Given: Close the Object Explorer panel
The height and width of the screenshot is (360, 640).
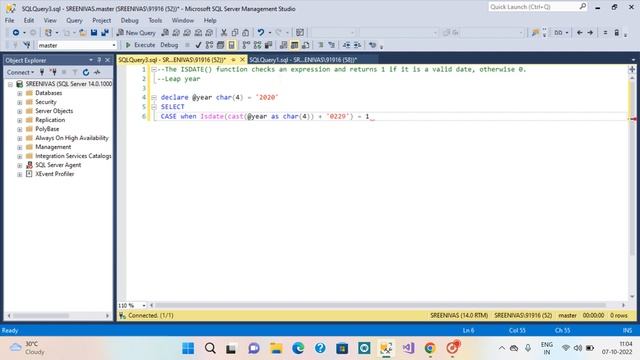Looking at the screenshot, I should (x=107, y=60).
